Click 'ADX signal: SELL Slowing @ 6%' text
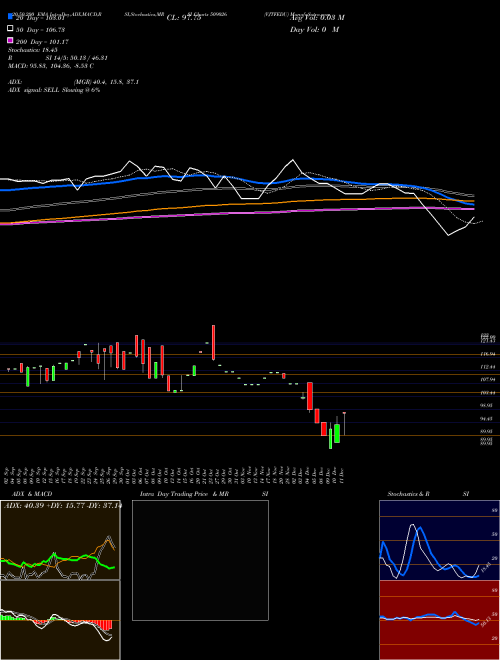This screenshot has width=500, height=660. click(x=54, y=90)
